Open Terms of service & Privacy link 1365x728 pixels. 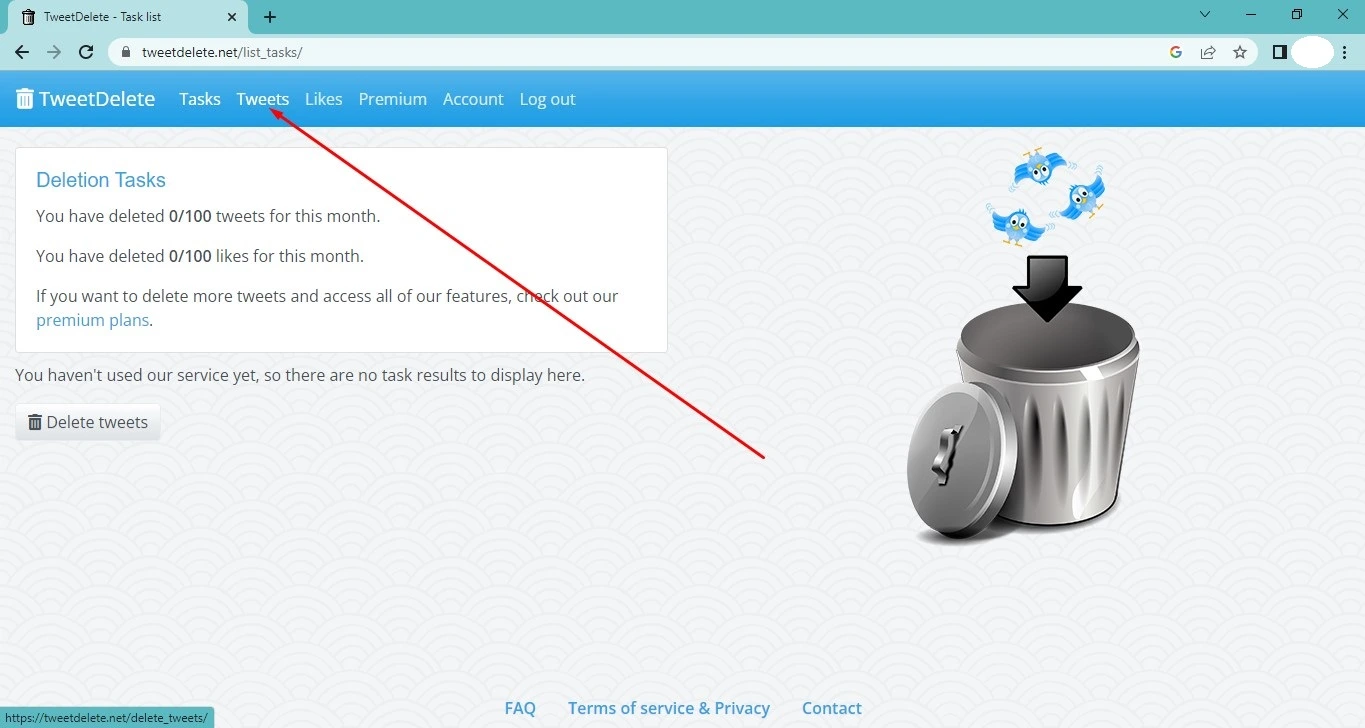tap(669, 708)
